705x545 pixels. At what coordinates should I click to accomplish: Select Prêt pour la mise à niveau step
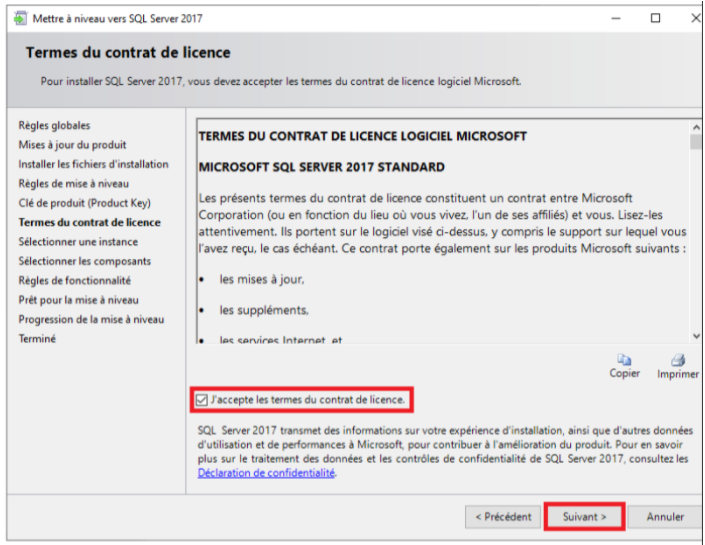point(79,300)
